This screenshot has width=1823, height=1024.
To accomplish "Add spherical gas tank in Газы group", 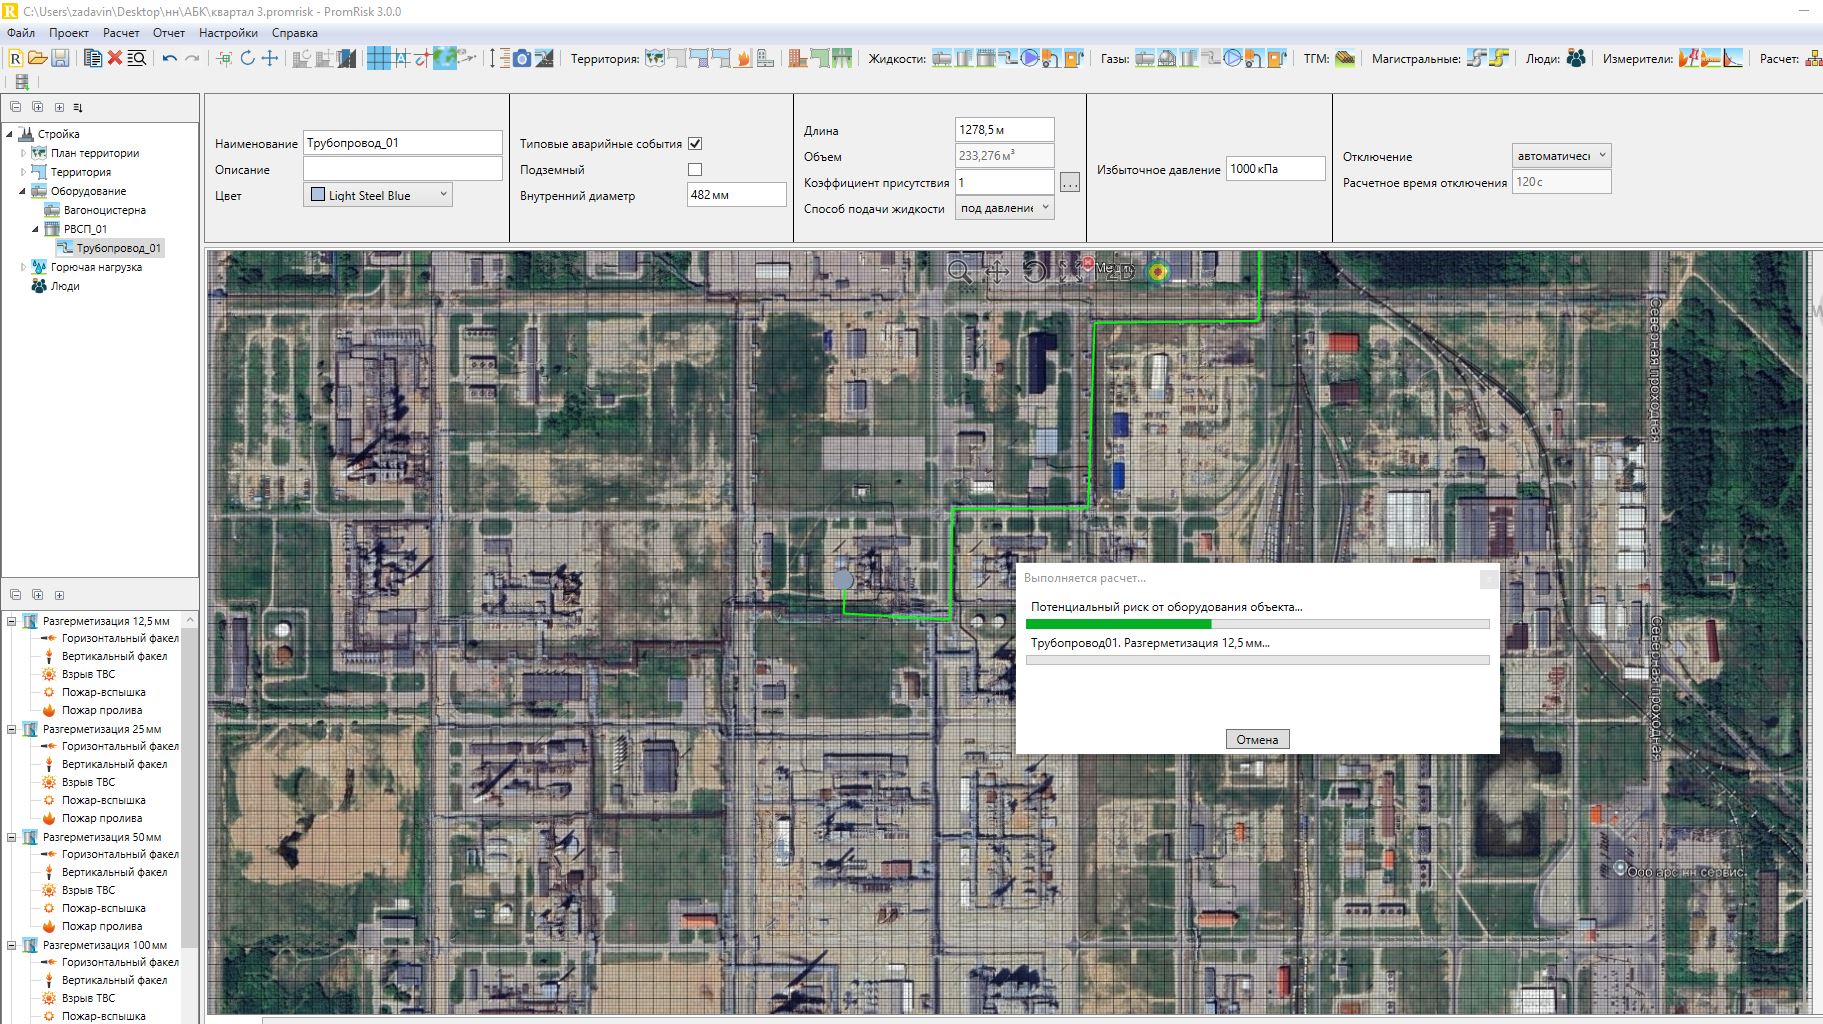I will (x=1167, y=58).
